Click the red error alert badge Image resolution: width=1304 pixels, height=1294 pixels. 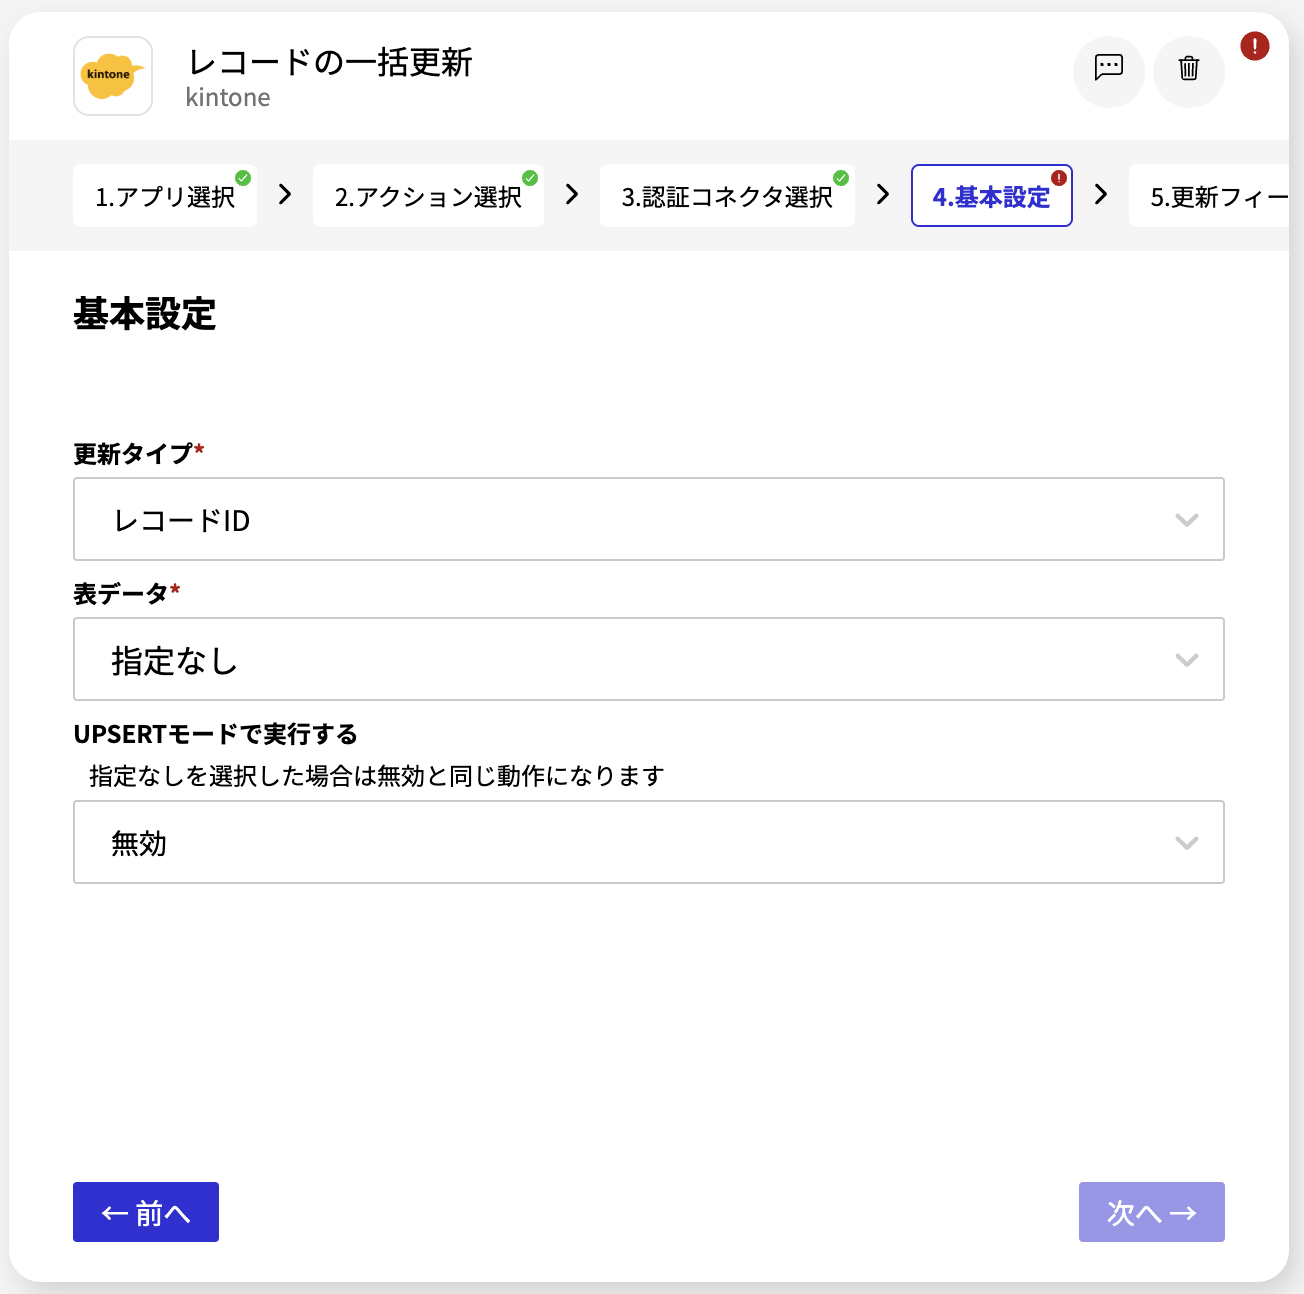(1255, 46)
